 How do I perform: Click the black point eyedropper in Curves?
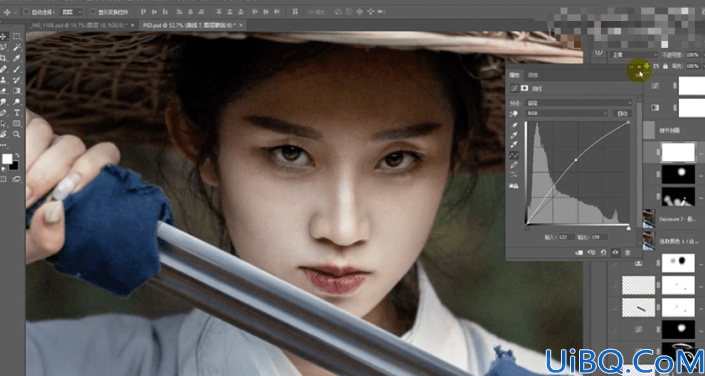pyautogui.click(x=514, y=125)
